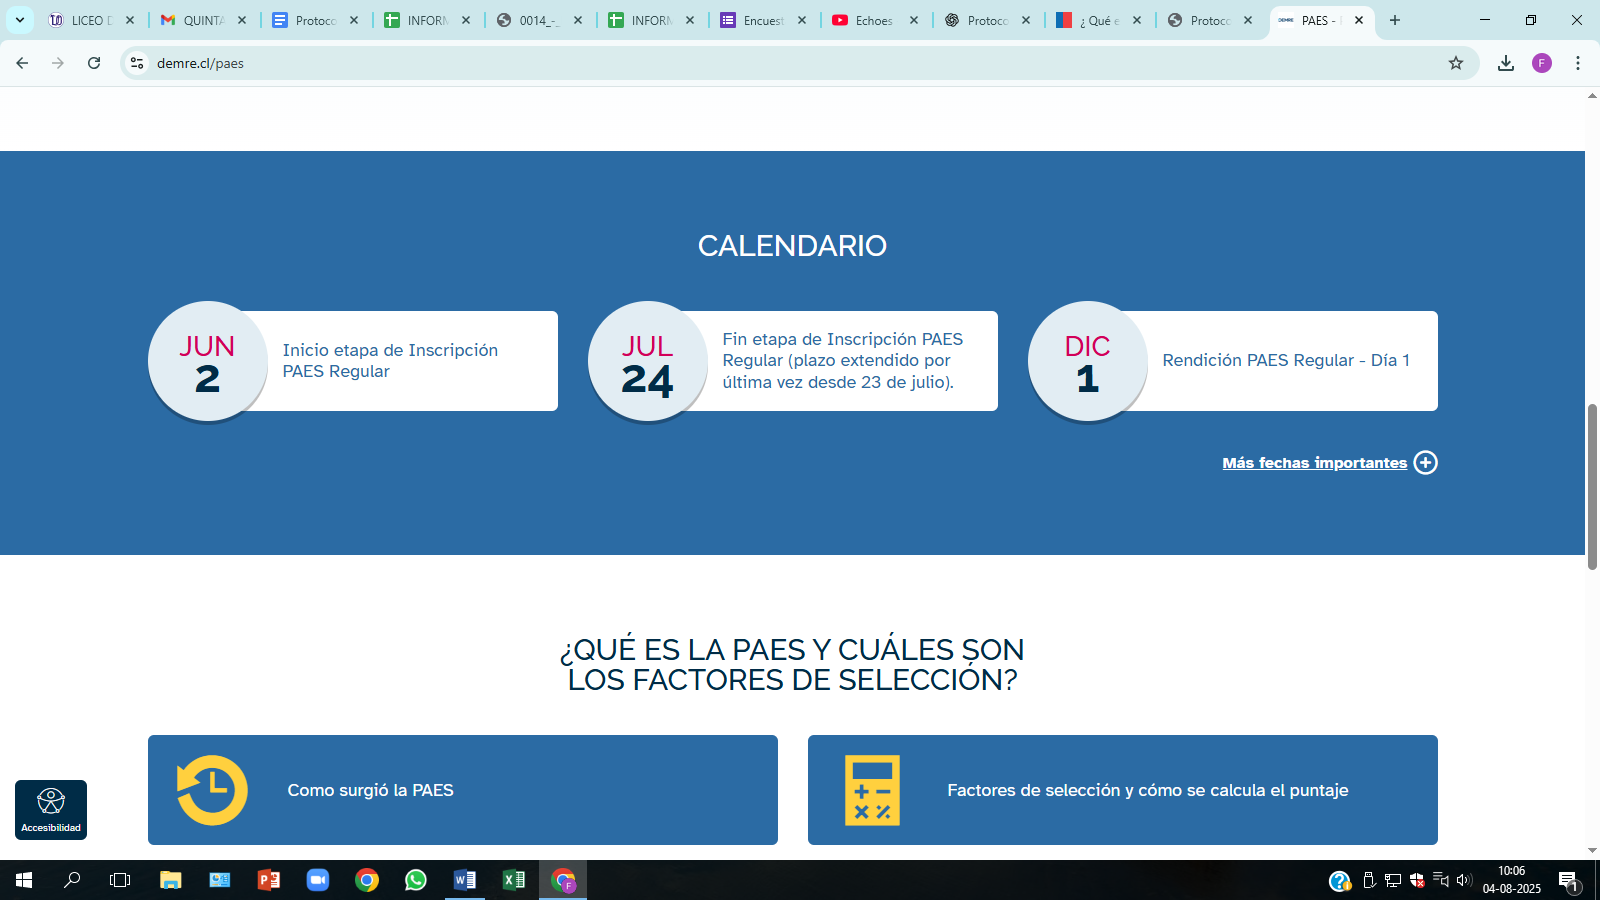
Task: Close the PAES tab
Action: [x=1359, y=20]
